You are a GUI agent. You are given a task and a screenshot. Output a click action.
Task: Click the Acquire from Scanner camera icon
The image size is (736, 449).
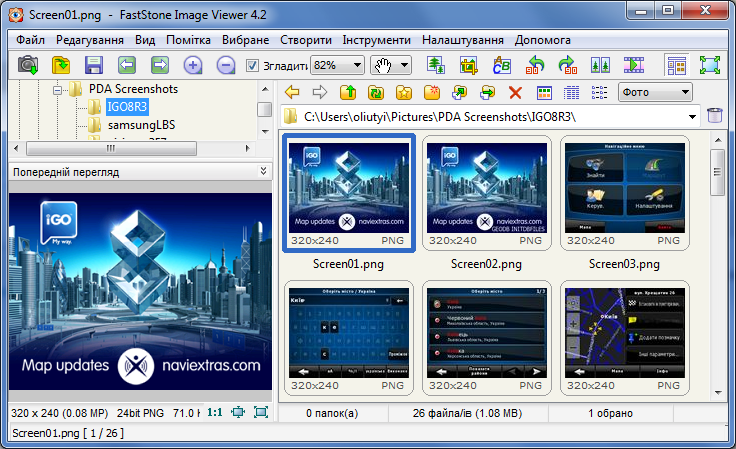28,65
